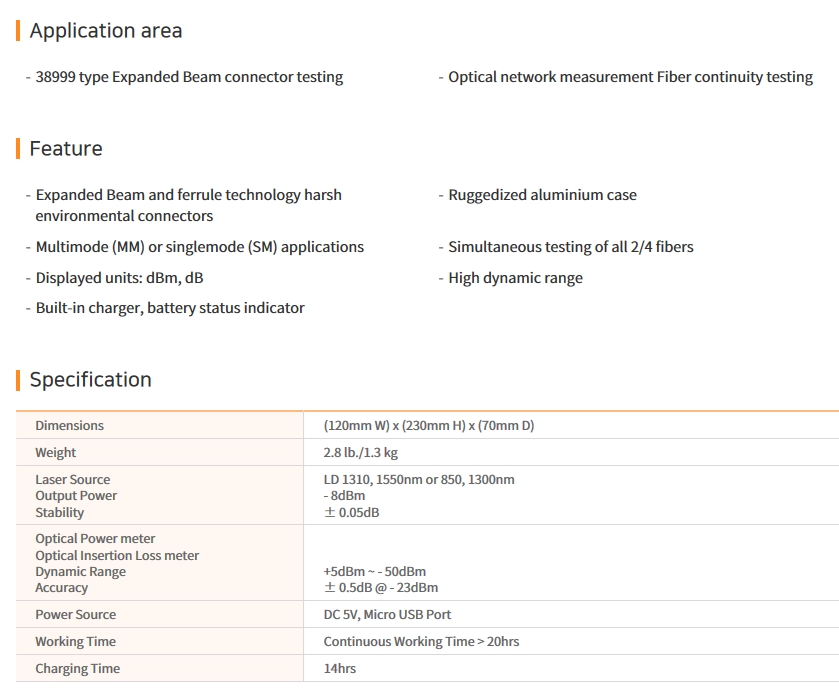
Task: Select the Multimode or singlemode applications line
Action: click(200, 247)
